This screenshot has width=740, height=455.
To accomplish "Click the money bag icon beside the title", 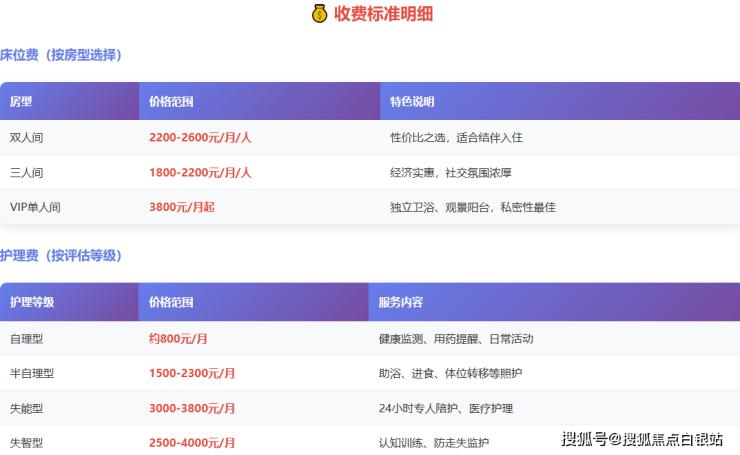I will click(319, 14).
